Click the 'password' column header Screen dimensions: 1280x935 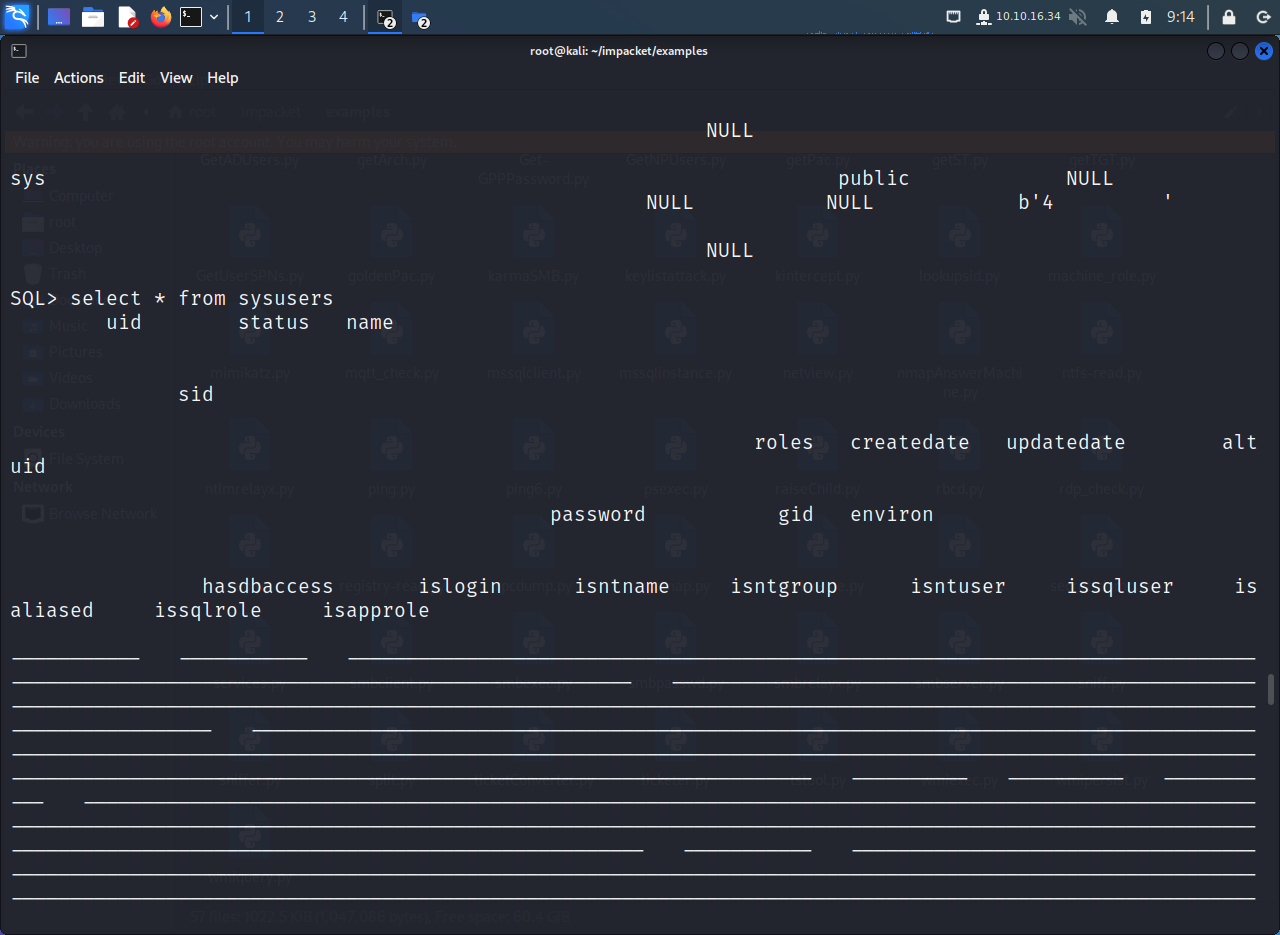598,514
